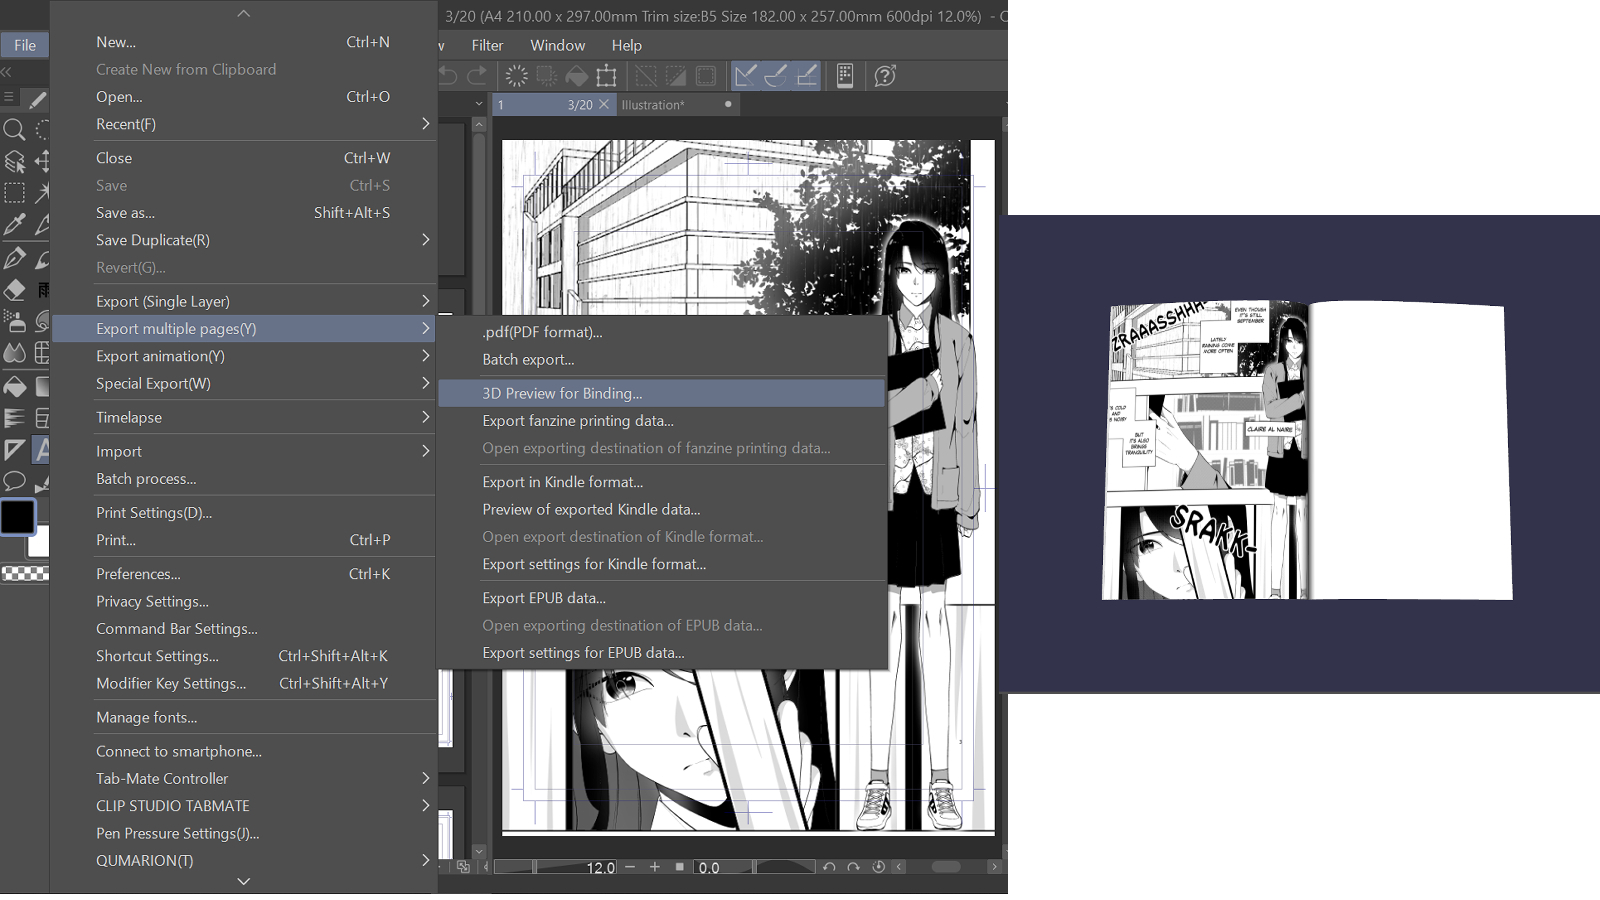Close the 3/20 page tab
Screen dimensions: 1600x900
605,104
